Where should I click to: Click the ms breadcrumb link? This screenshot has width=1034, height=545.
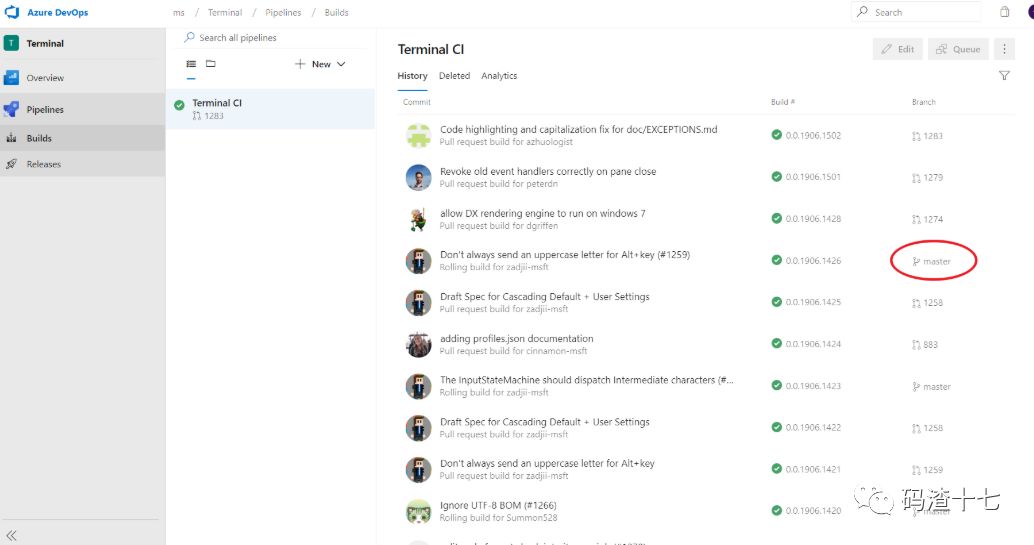[179, 12]
